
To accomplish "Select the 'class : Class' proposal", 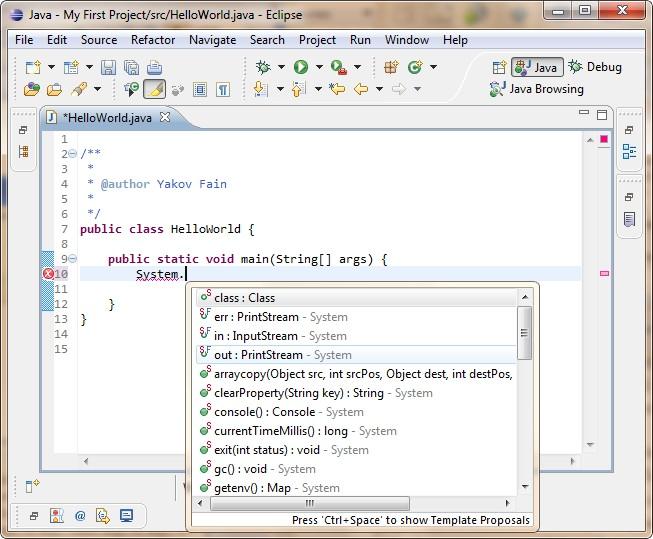I will click(x=357, y=298).
